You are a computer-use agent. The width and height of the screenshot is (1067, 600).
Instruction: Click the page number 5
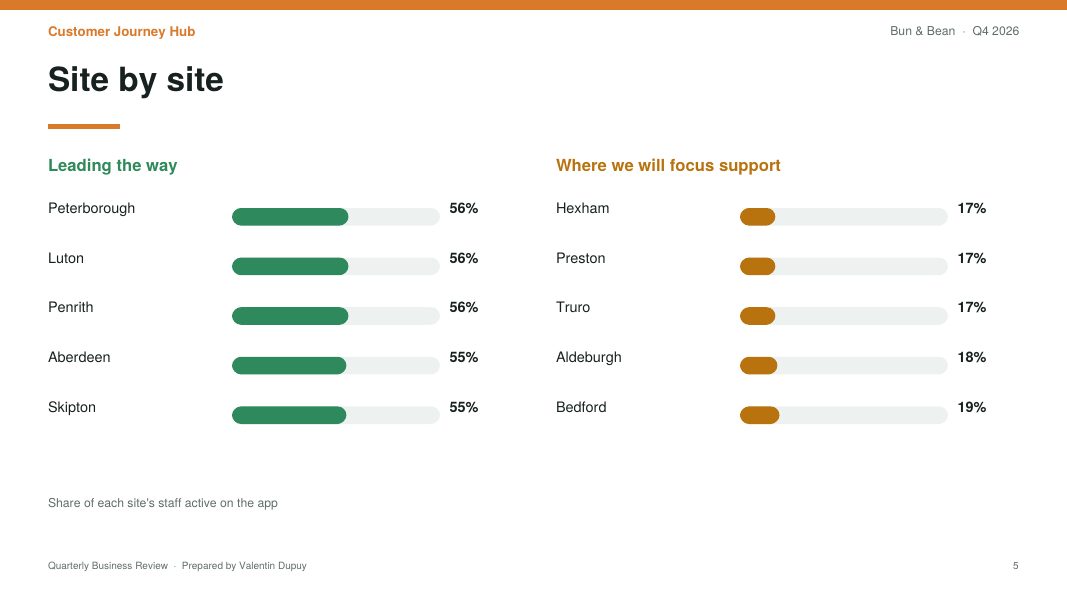click(1015, 566)
